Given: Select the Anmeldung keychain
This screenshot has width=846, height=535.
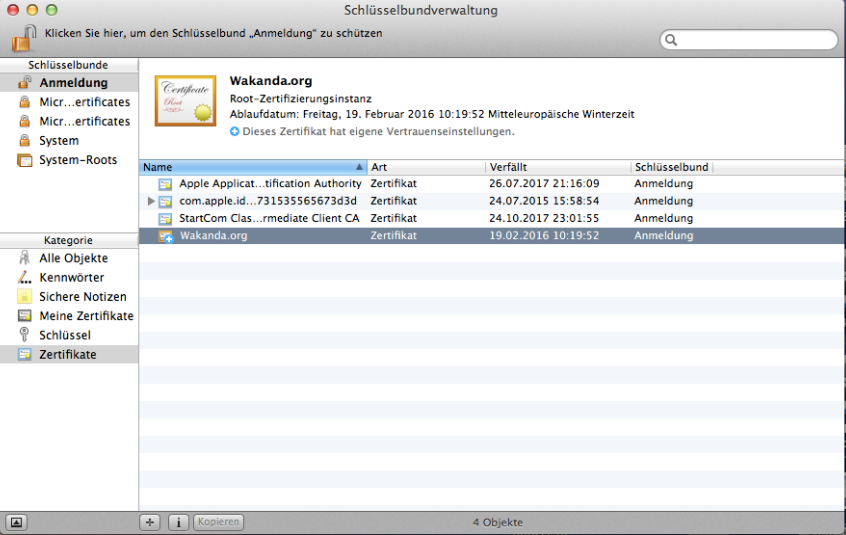Looking at the screenshot, I should tap(73, 83).
